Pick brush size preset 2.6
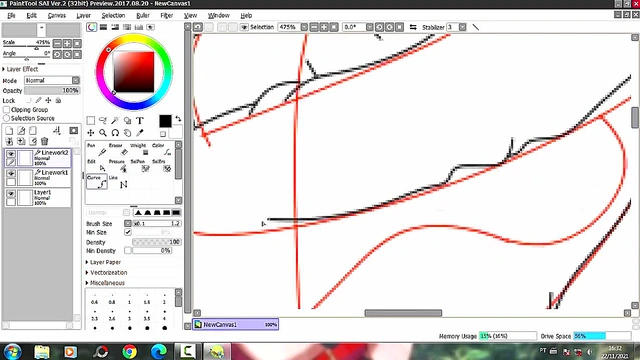The width and height of the screenshot is (640, 360). coord(112,315)
